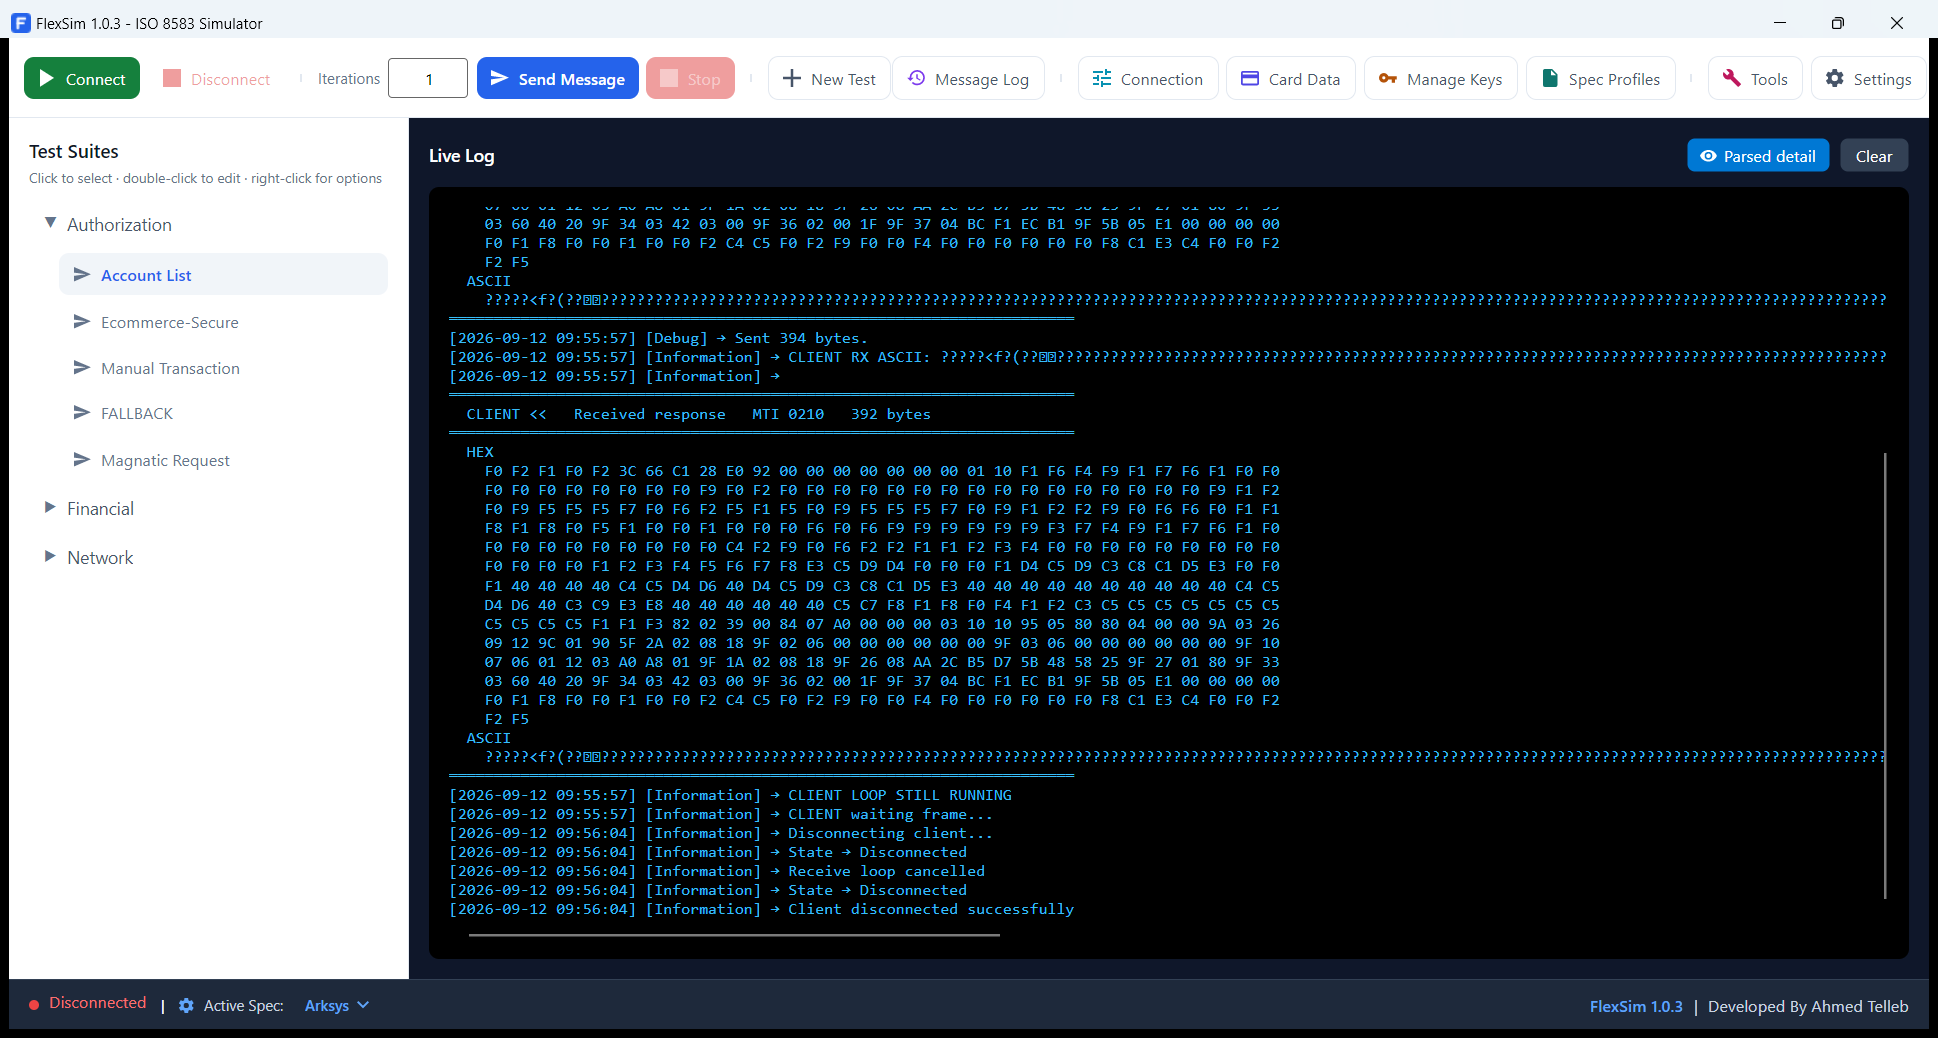The image size is (1938, 1038).
Task: Click '392 bytes' in response header
Action: click(890, 414)
